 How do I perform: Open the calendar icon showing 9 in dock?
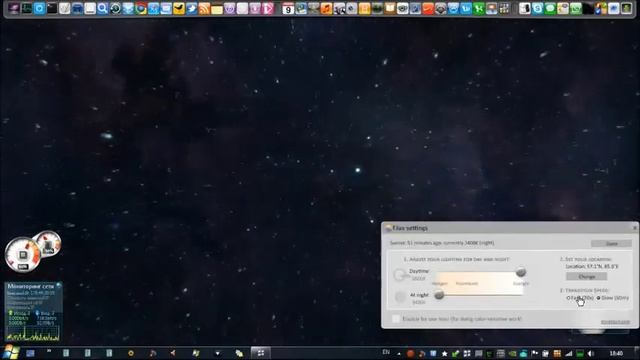point(288,9)
